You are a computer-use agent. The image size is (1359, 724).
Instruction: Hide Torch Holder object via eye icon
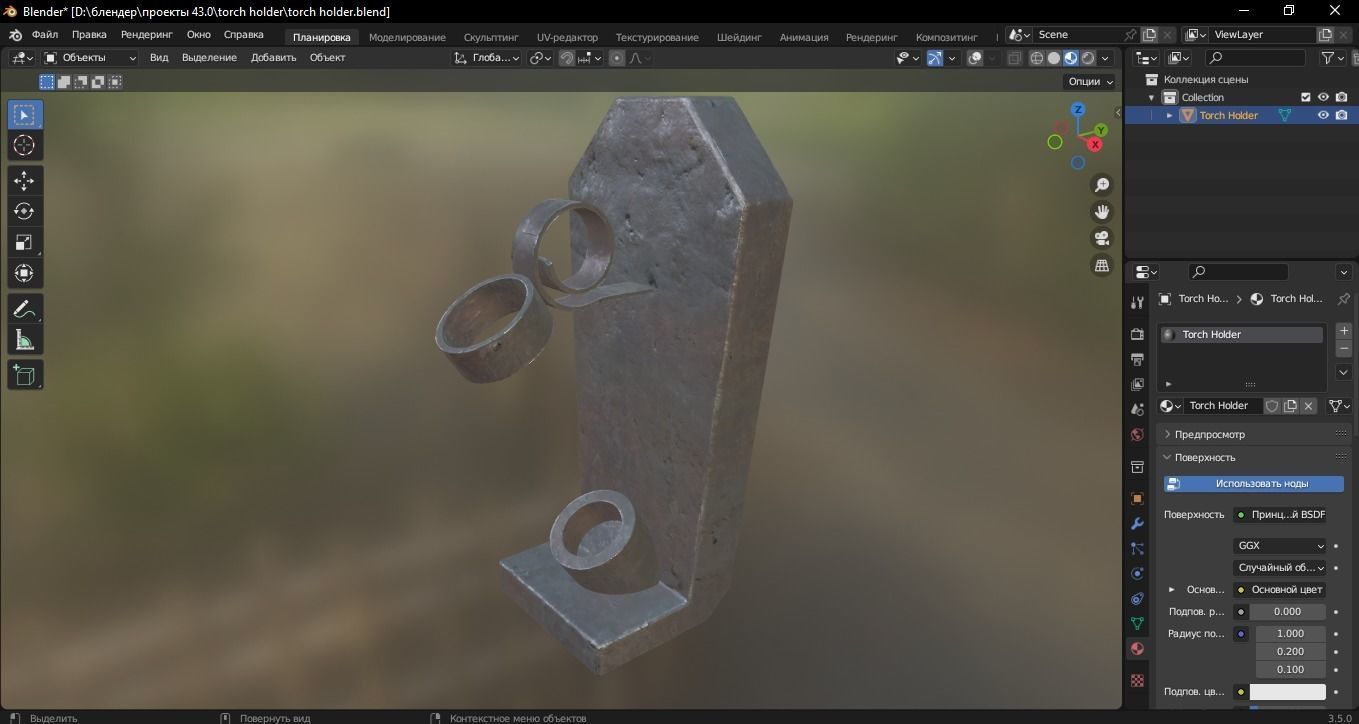coord(1323,115)
